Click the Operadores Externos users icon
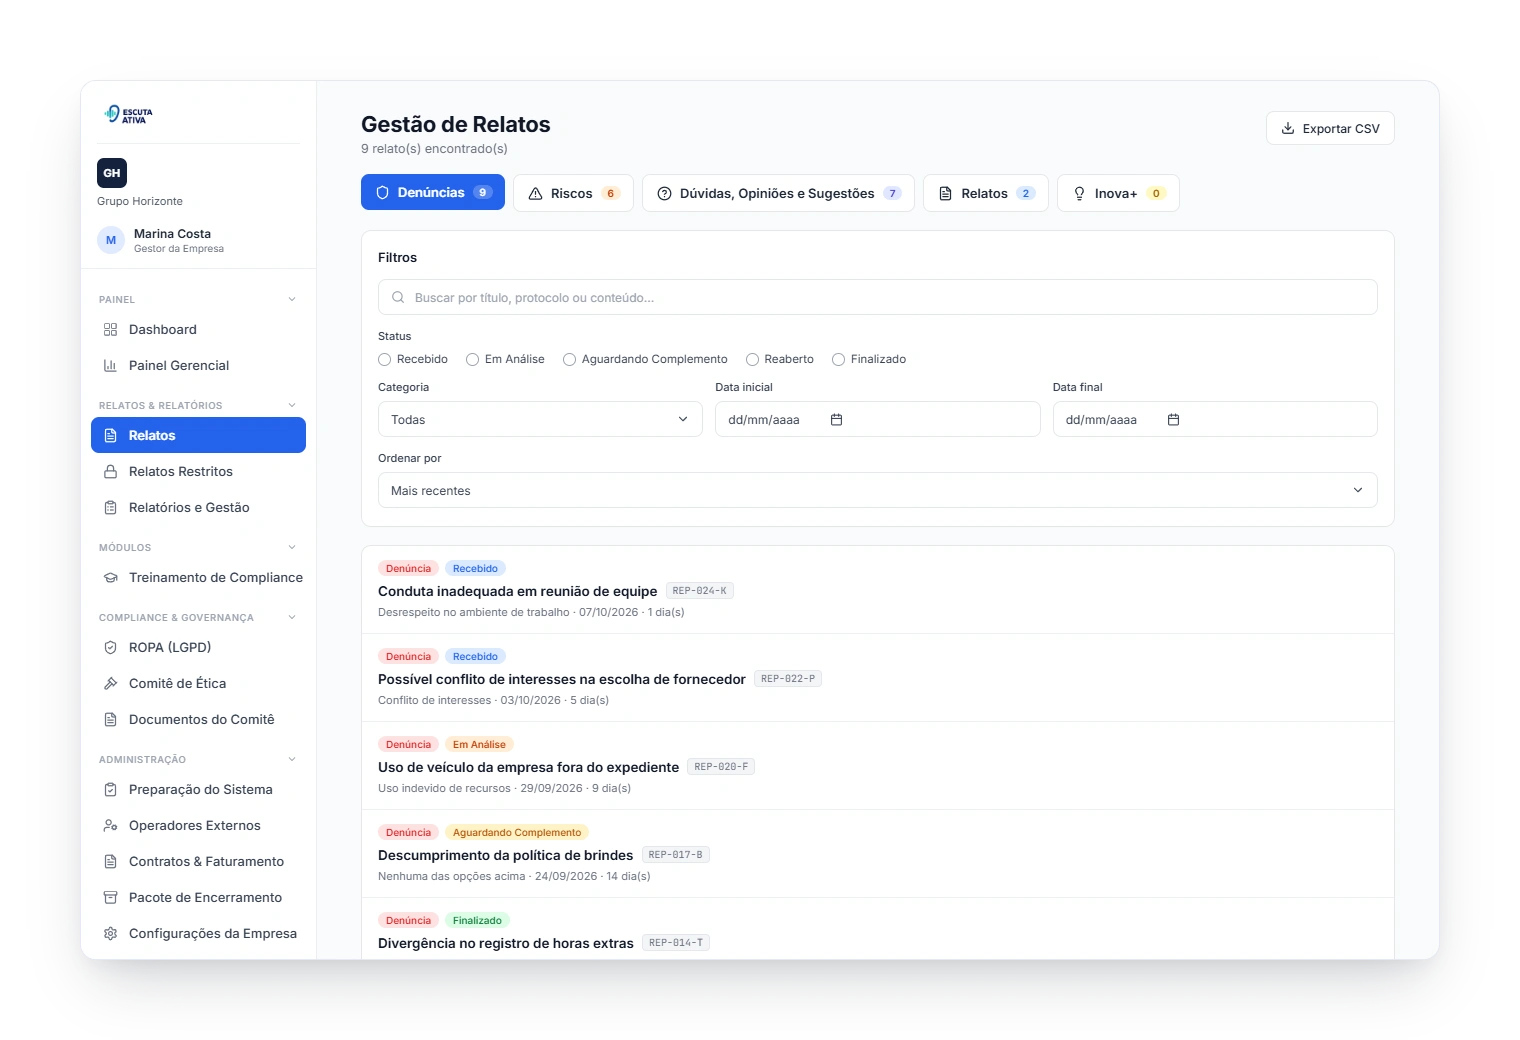 [111, 826]
